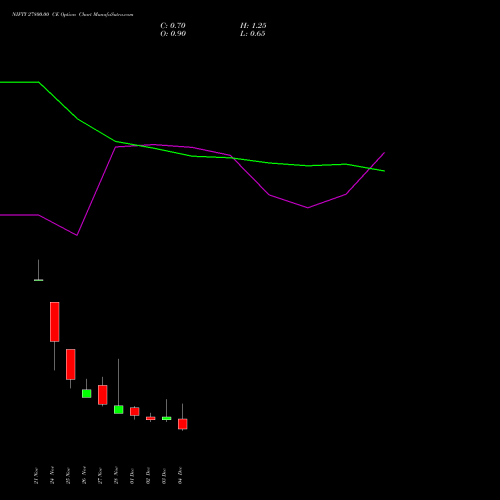Select the red candlestick for 25 Nov
Viewport: 500px width, 500px height.
(71, 364)
